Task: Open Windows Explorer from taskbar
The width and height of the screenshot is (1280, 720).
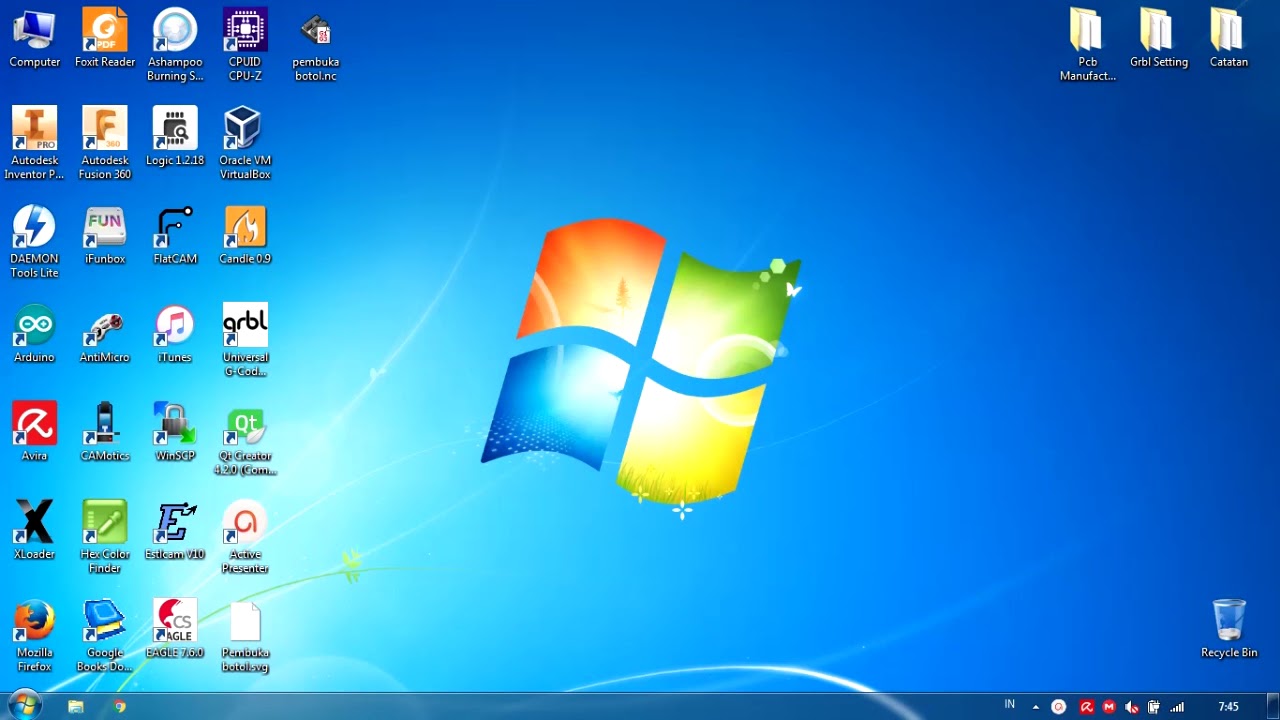Action: coord(75,706)
